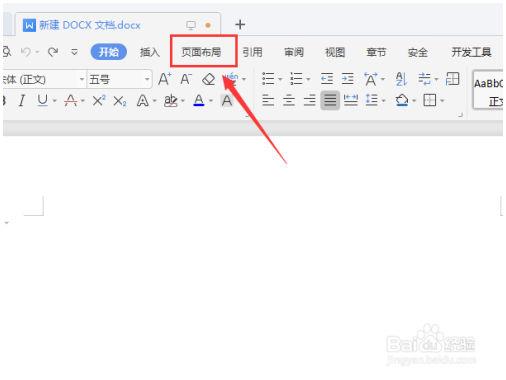Viewport: 506px width, 380px height.
Task: Toggle italic formatting
Action: [22, 100]
